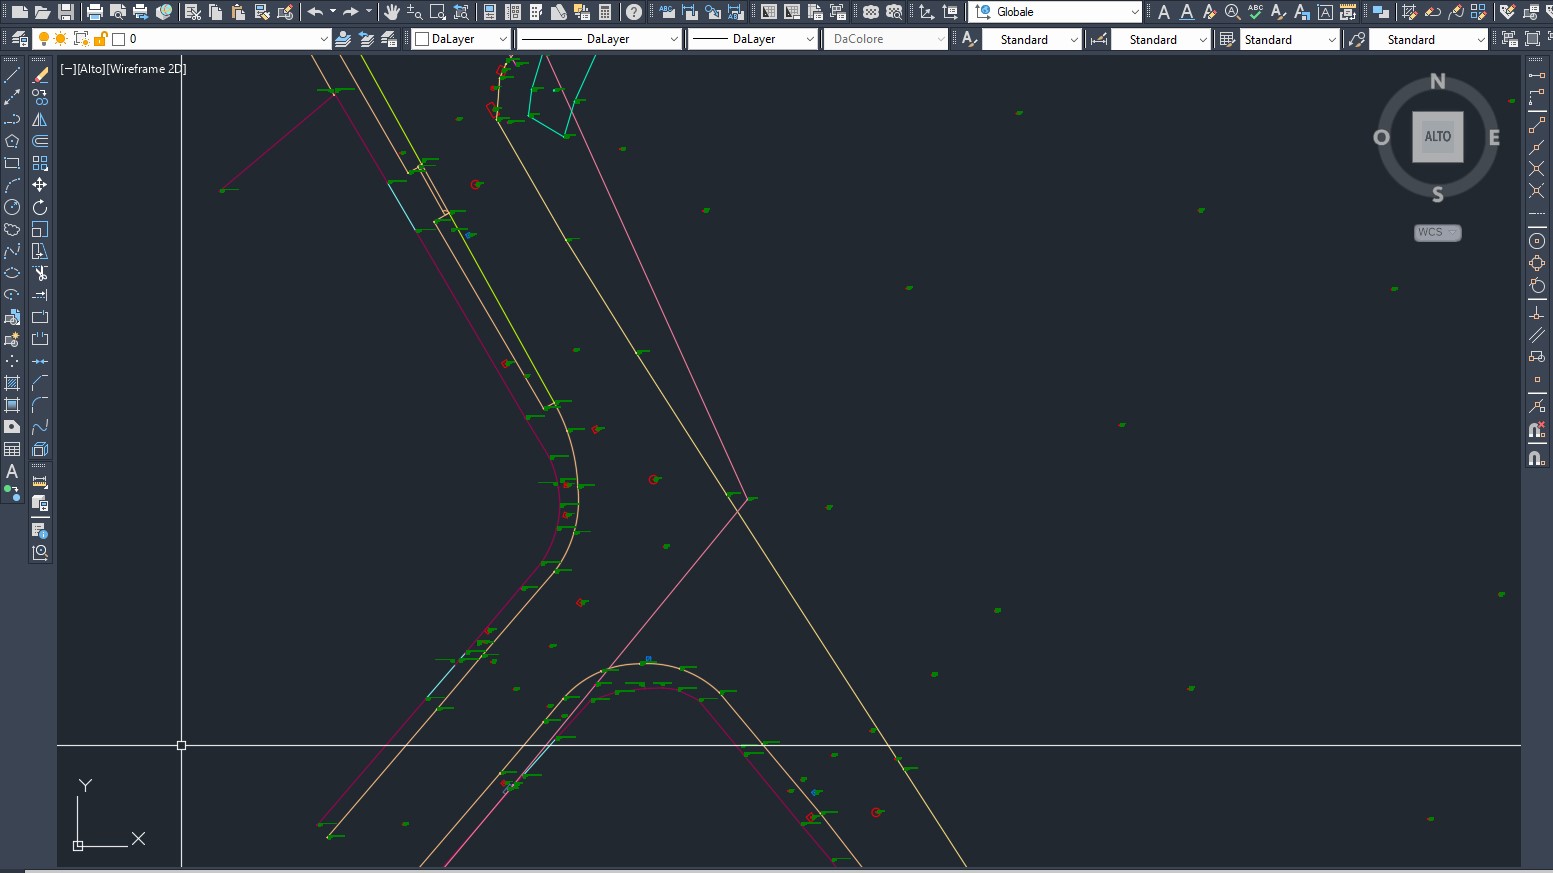Viewport: 1553px width, 873px height.
Task: Open the layer name dropdown list
Action: (x=323, y=39)
